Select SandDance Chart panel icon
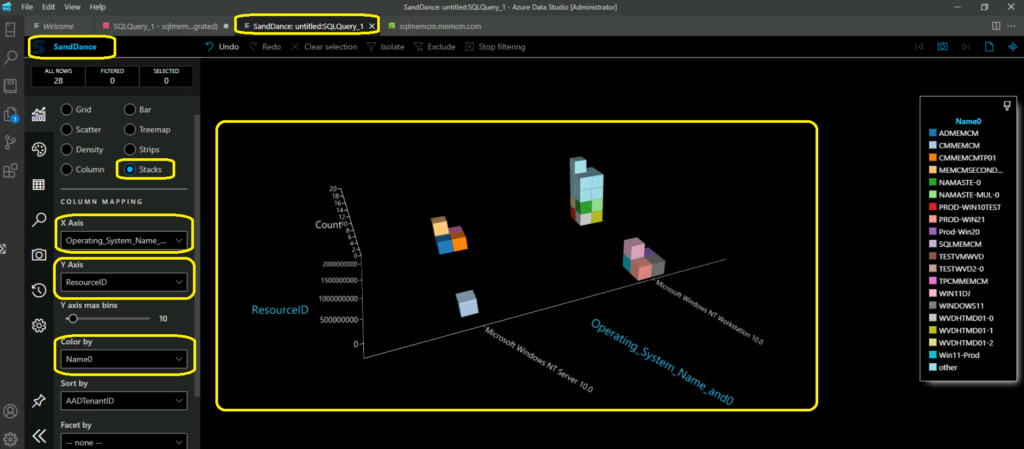The width and height of the screenshot is (1024, 449). tap(39, 115)
